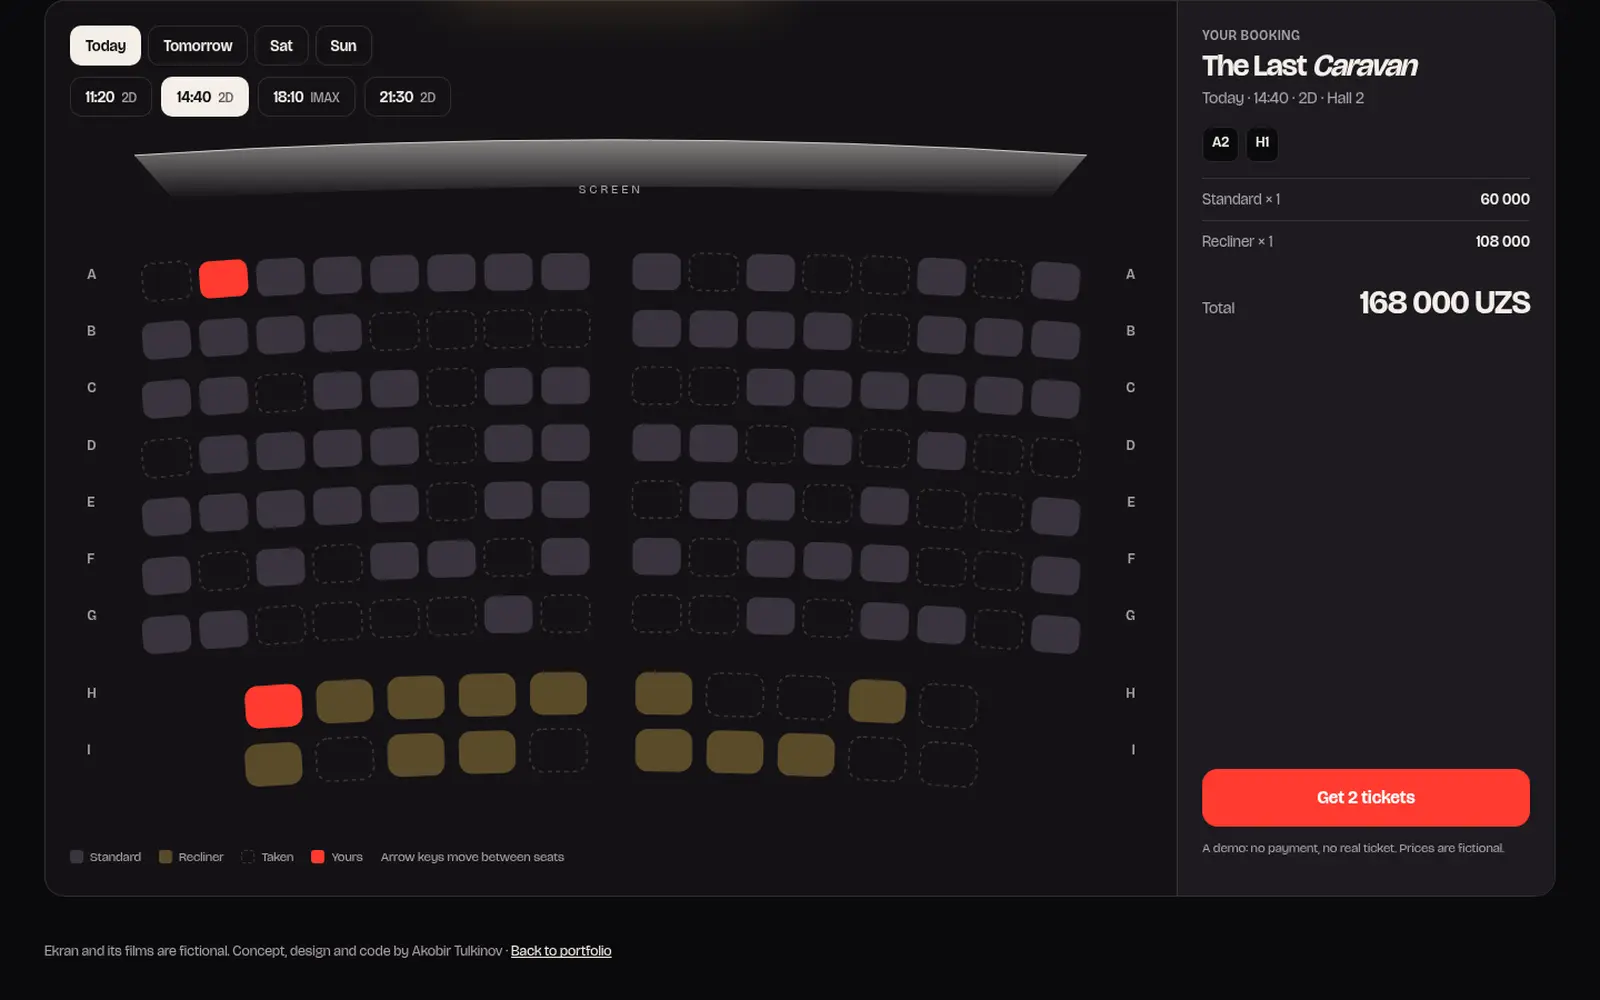Click The Last Caravan movie title
This screenshot has height=1000, width=1600.
[x=1310, y=66]
